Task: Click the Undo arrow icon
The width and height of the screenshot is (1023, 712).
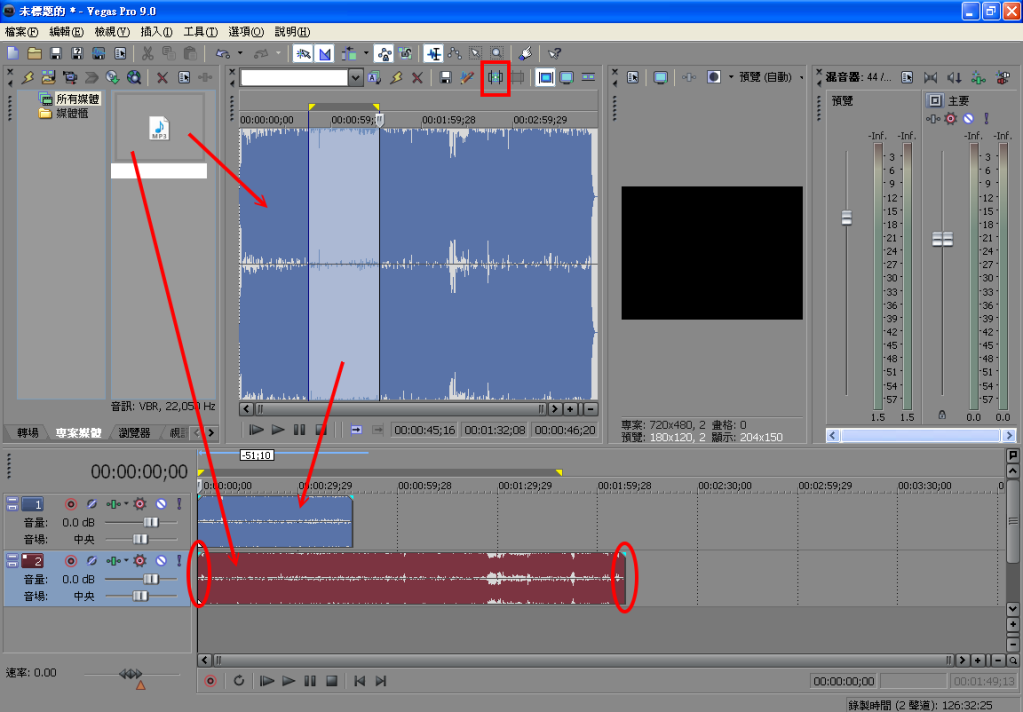Action: 223,53
